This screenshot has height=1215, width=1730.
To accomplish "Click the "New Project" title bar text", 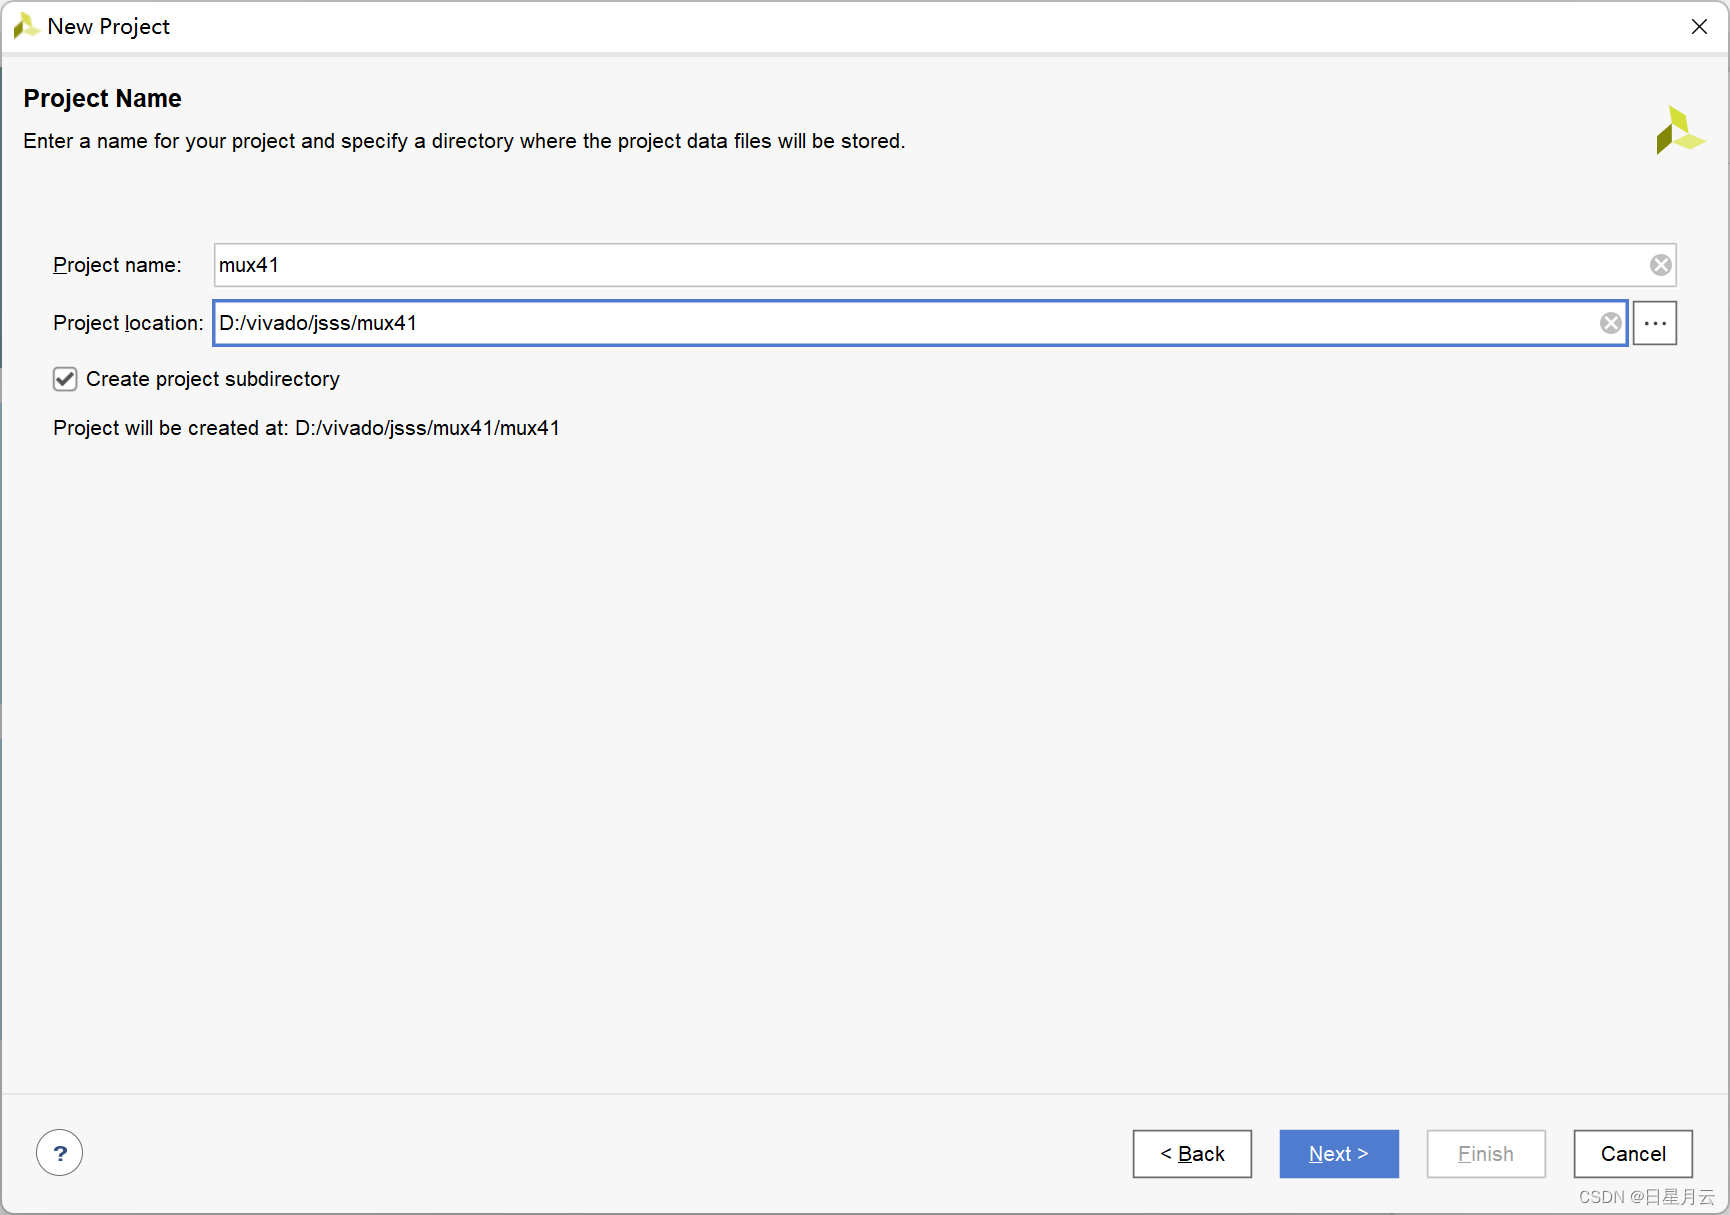I will (x=108, y=27).
